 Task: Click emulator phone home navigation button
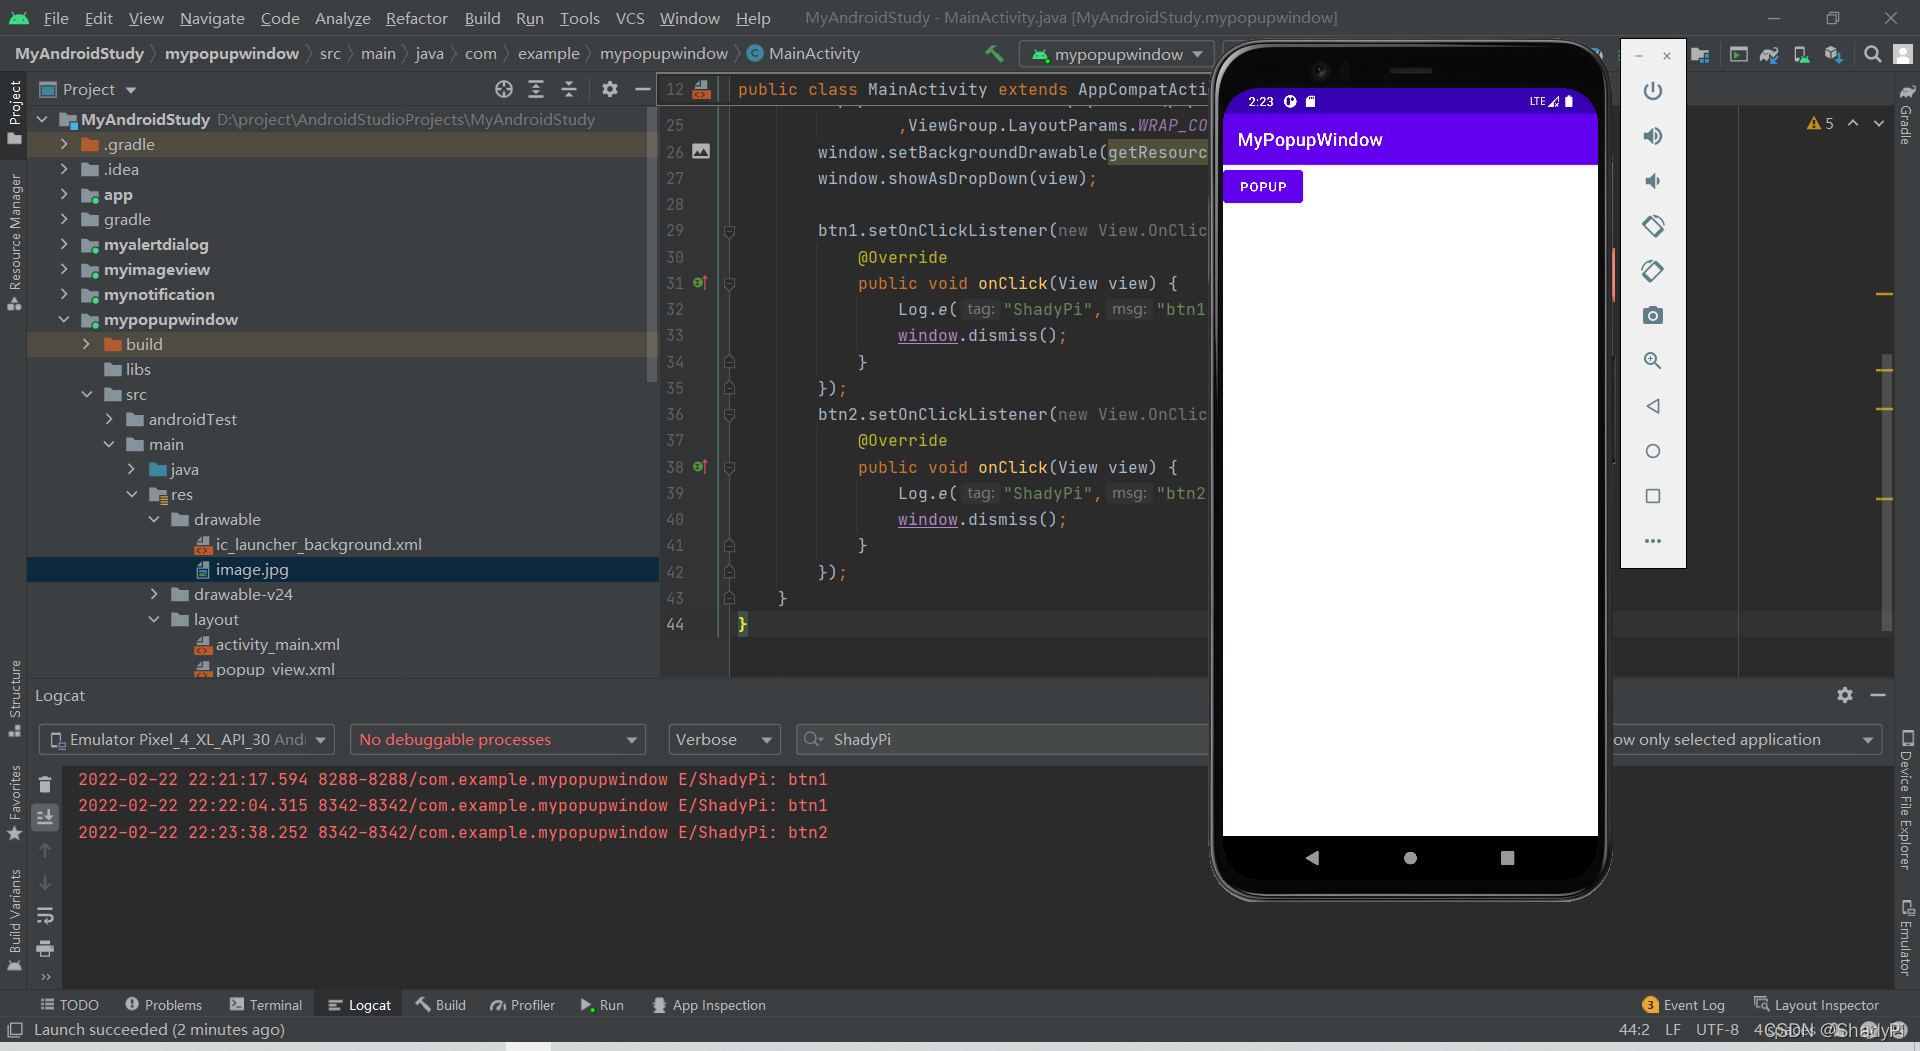pyautogui.click(x=1410, y=858)
